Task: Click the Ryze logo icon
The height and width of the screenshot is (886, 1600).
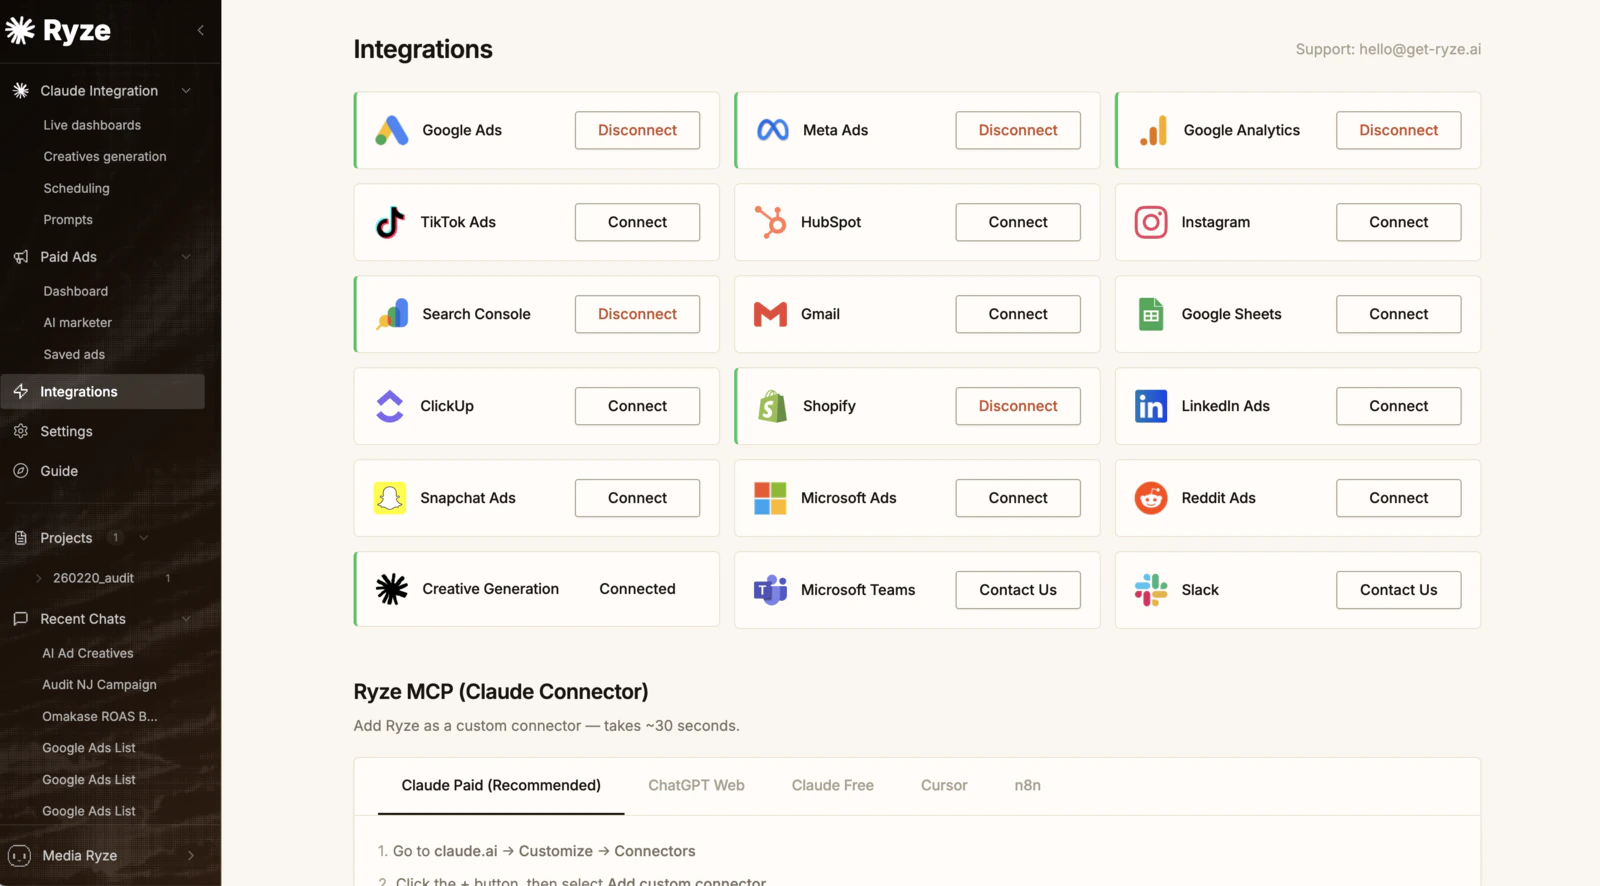Action: point(20,31)
